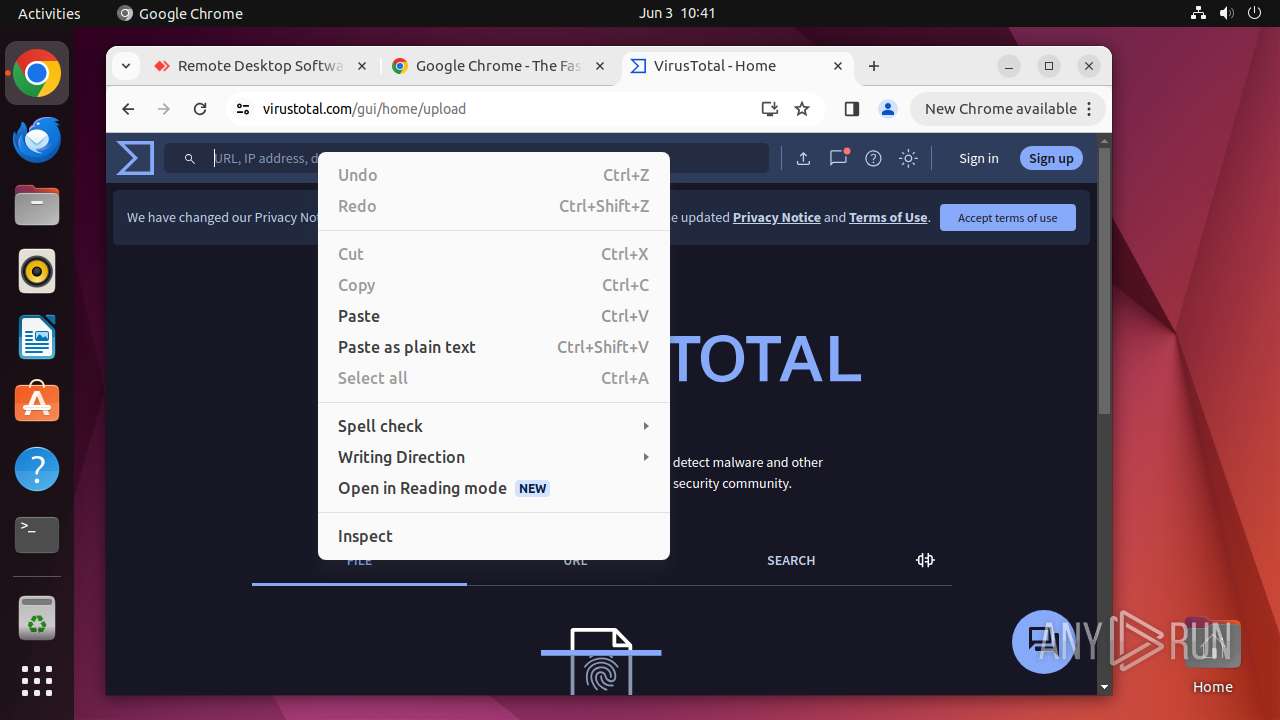Switch to the SEARCH tab

(791, 560)
